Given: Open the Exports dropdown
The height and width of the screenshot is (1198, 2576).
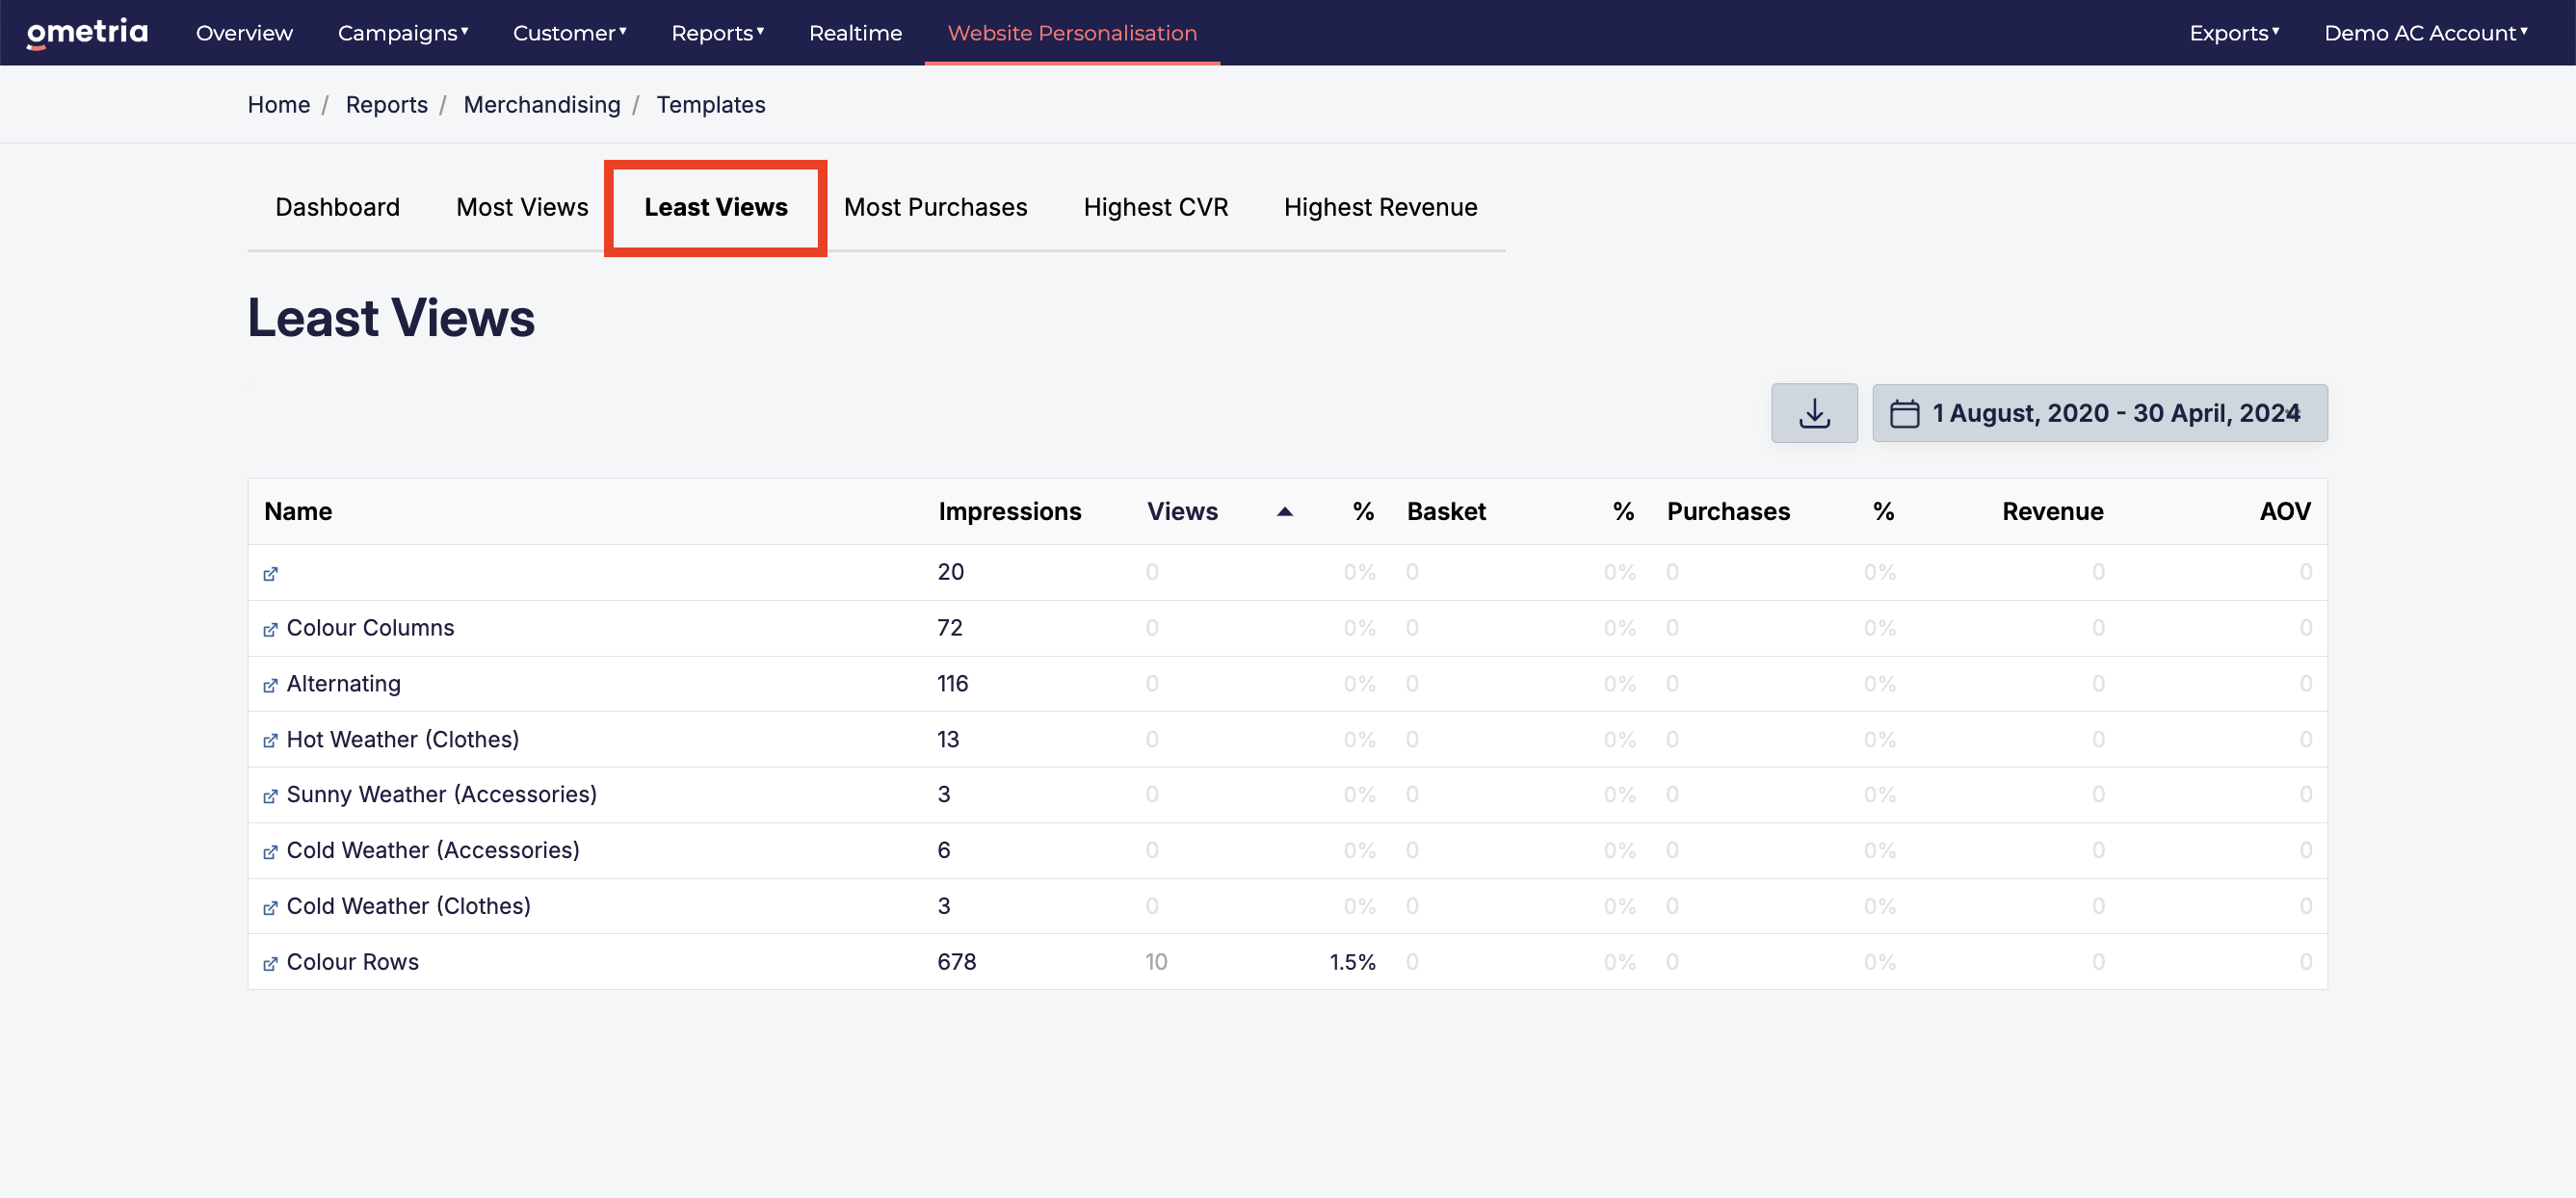Looking at the screenshot, I should (2234, 33).
